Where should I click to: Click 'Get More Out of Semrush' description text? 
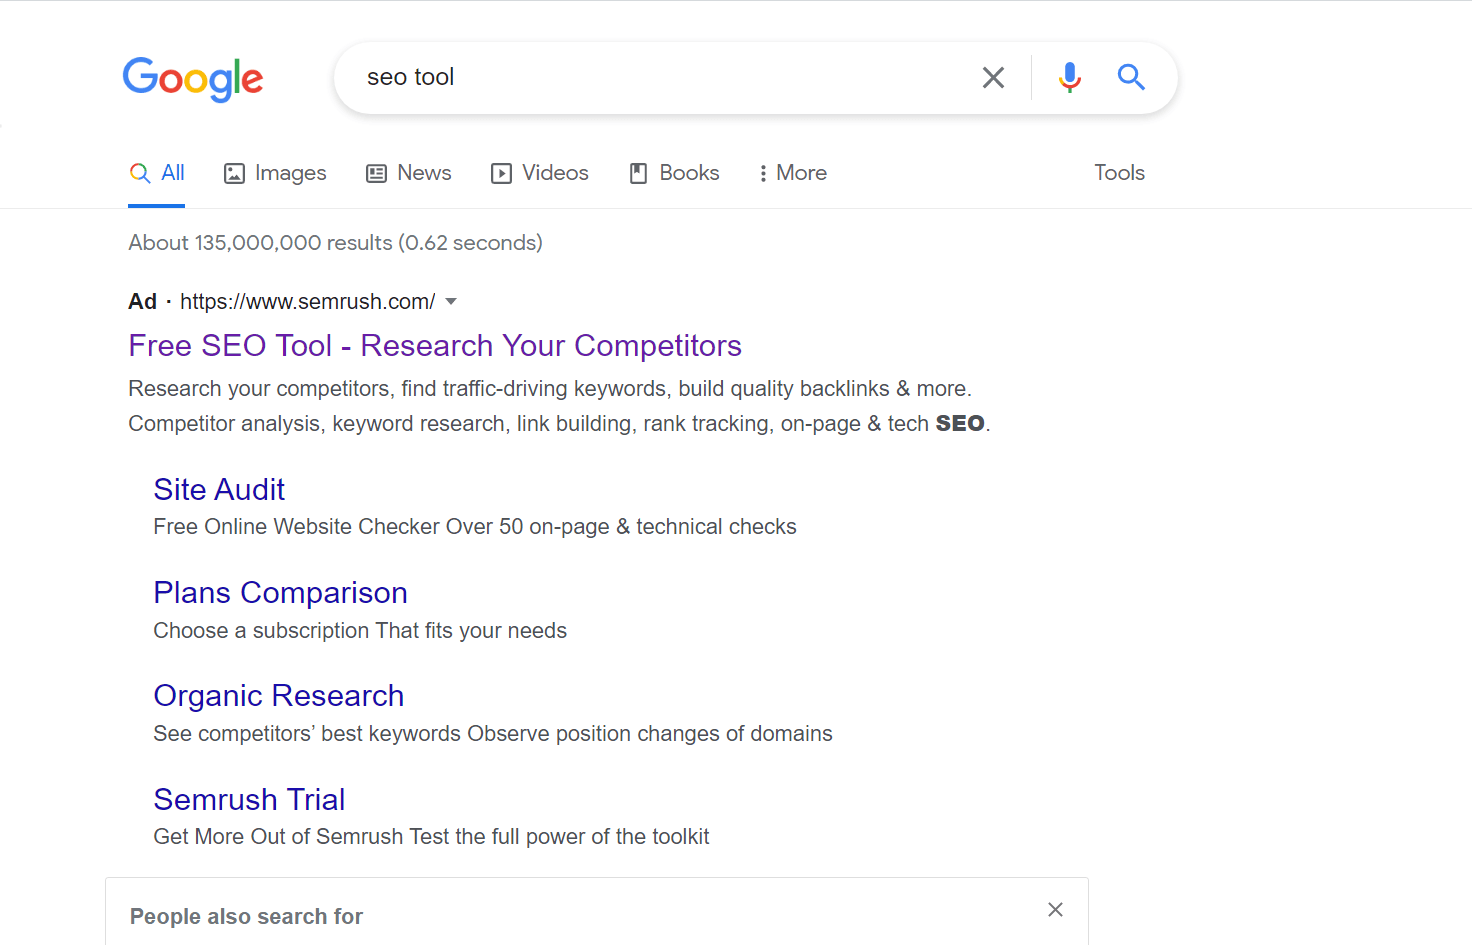(x=431, y=837)
